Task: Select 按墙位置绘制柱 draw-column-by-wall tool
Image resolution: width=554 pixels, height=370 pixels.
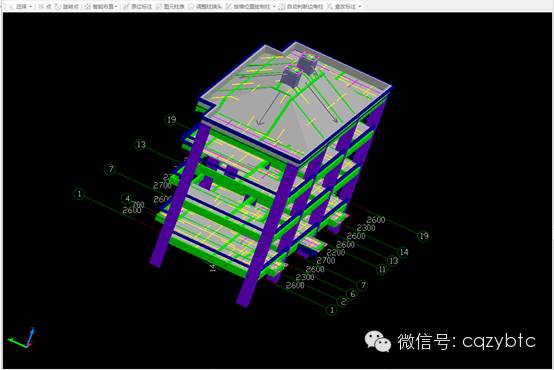Action: [x=248, y=6]
